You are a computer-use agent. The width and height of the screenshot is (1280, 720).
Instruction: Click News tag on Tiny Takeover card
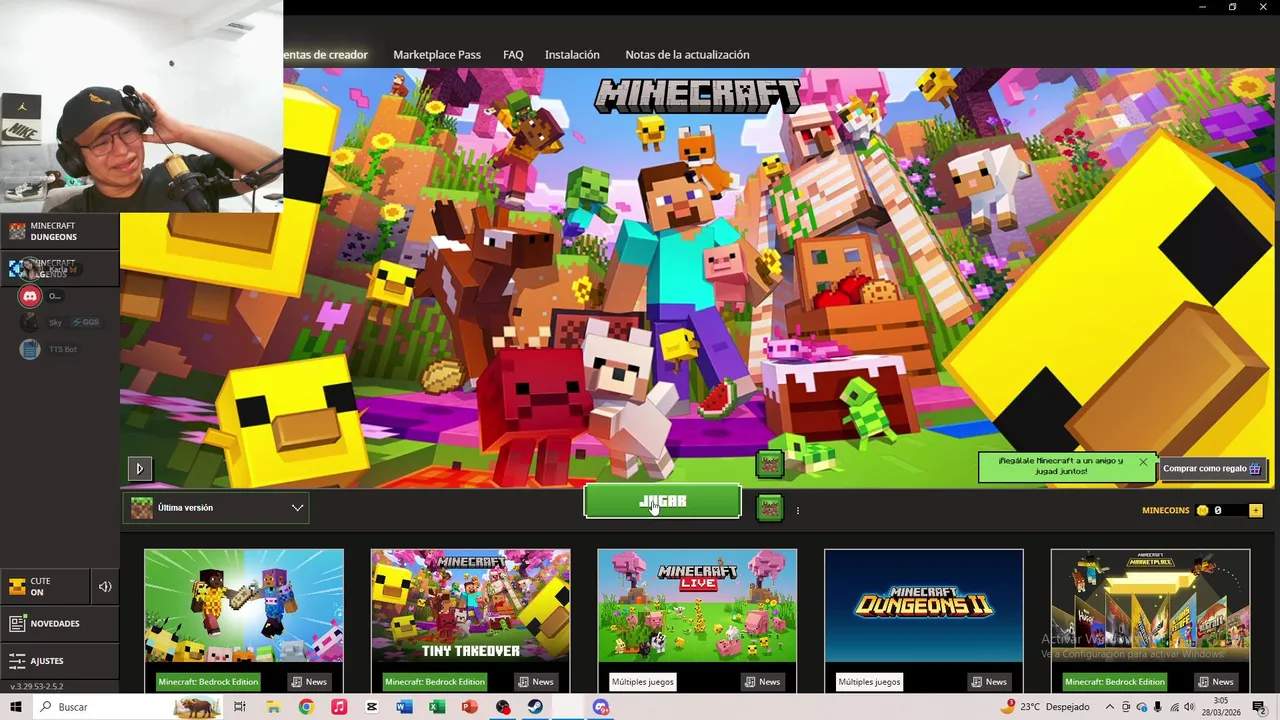tap(536, 682)
